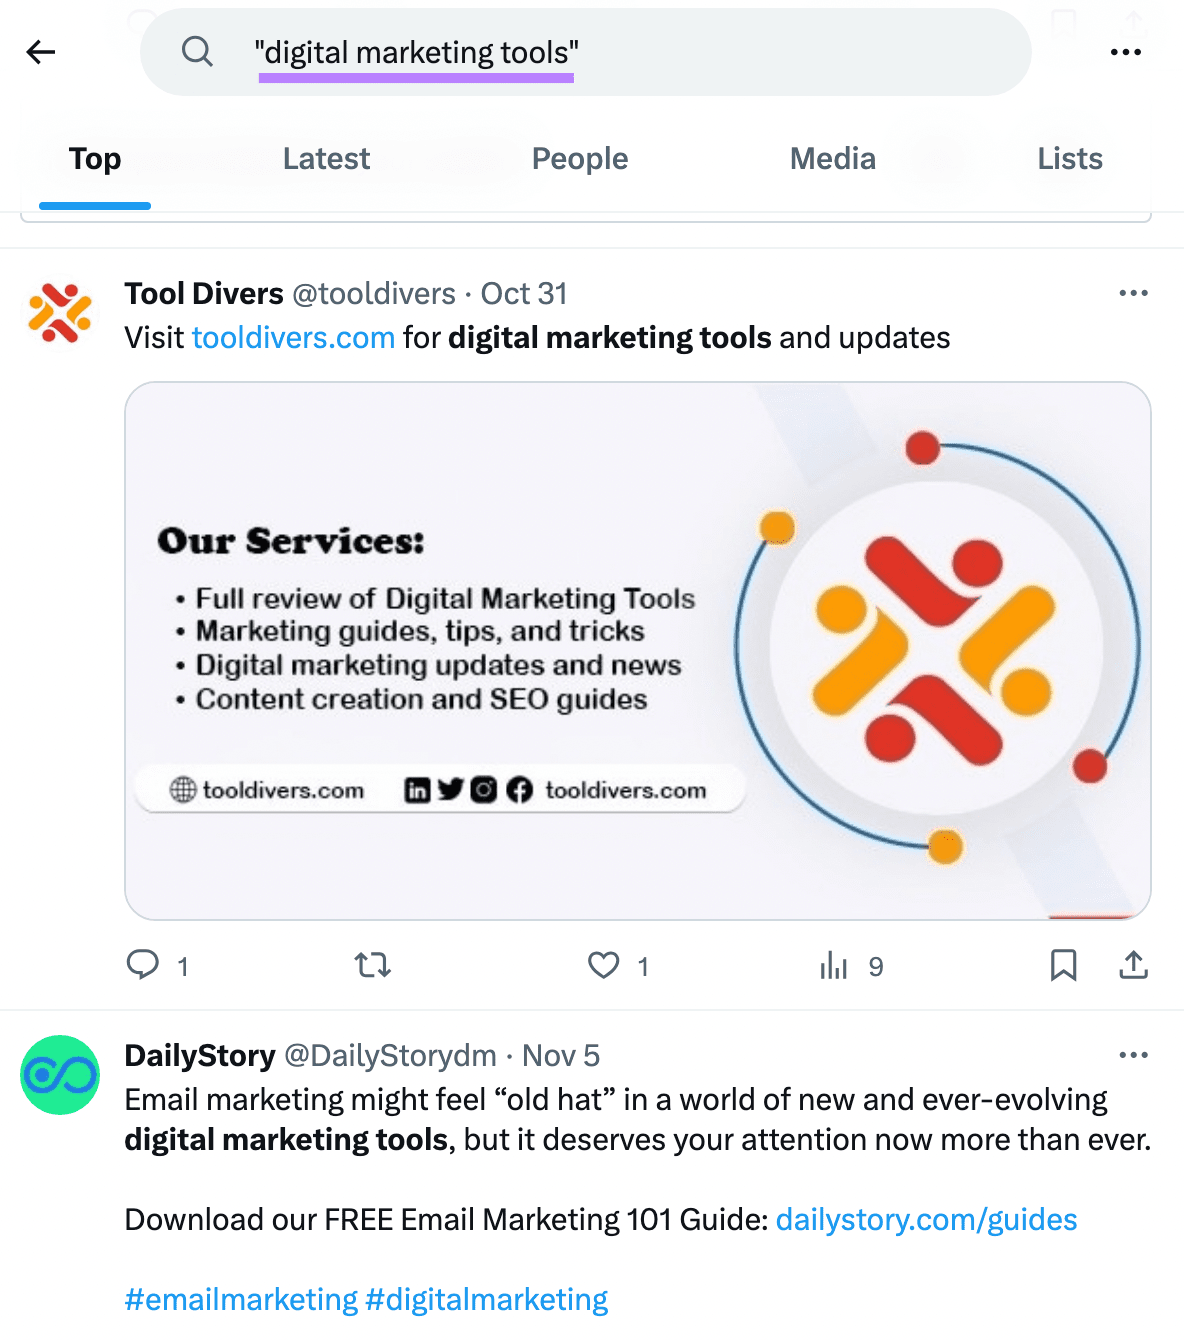Image resolution: width=1184 pixels, height=1340 pixels.
Task: Like the Tool Divers tweet
Action: click(604, 965)
